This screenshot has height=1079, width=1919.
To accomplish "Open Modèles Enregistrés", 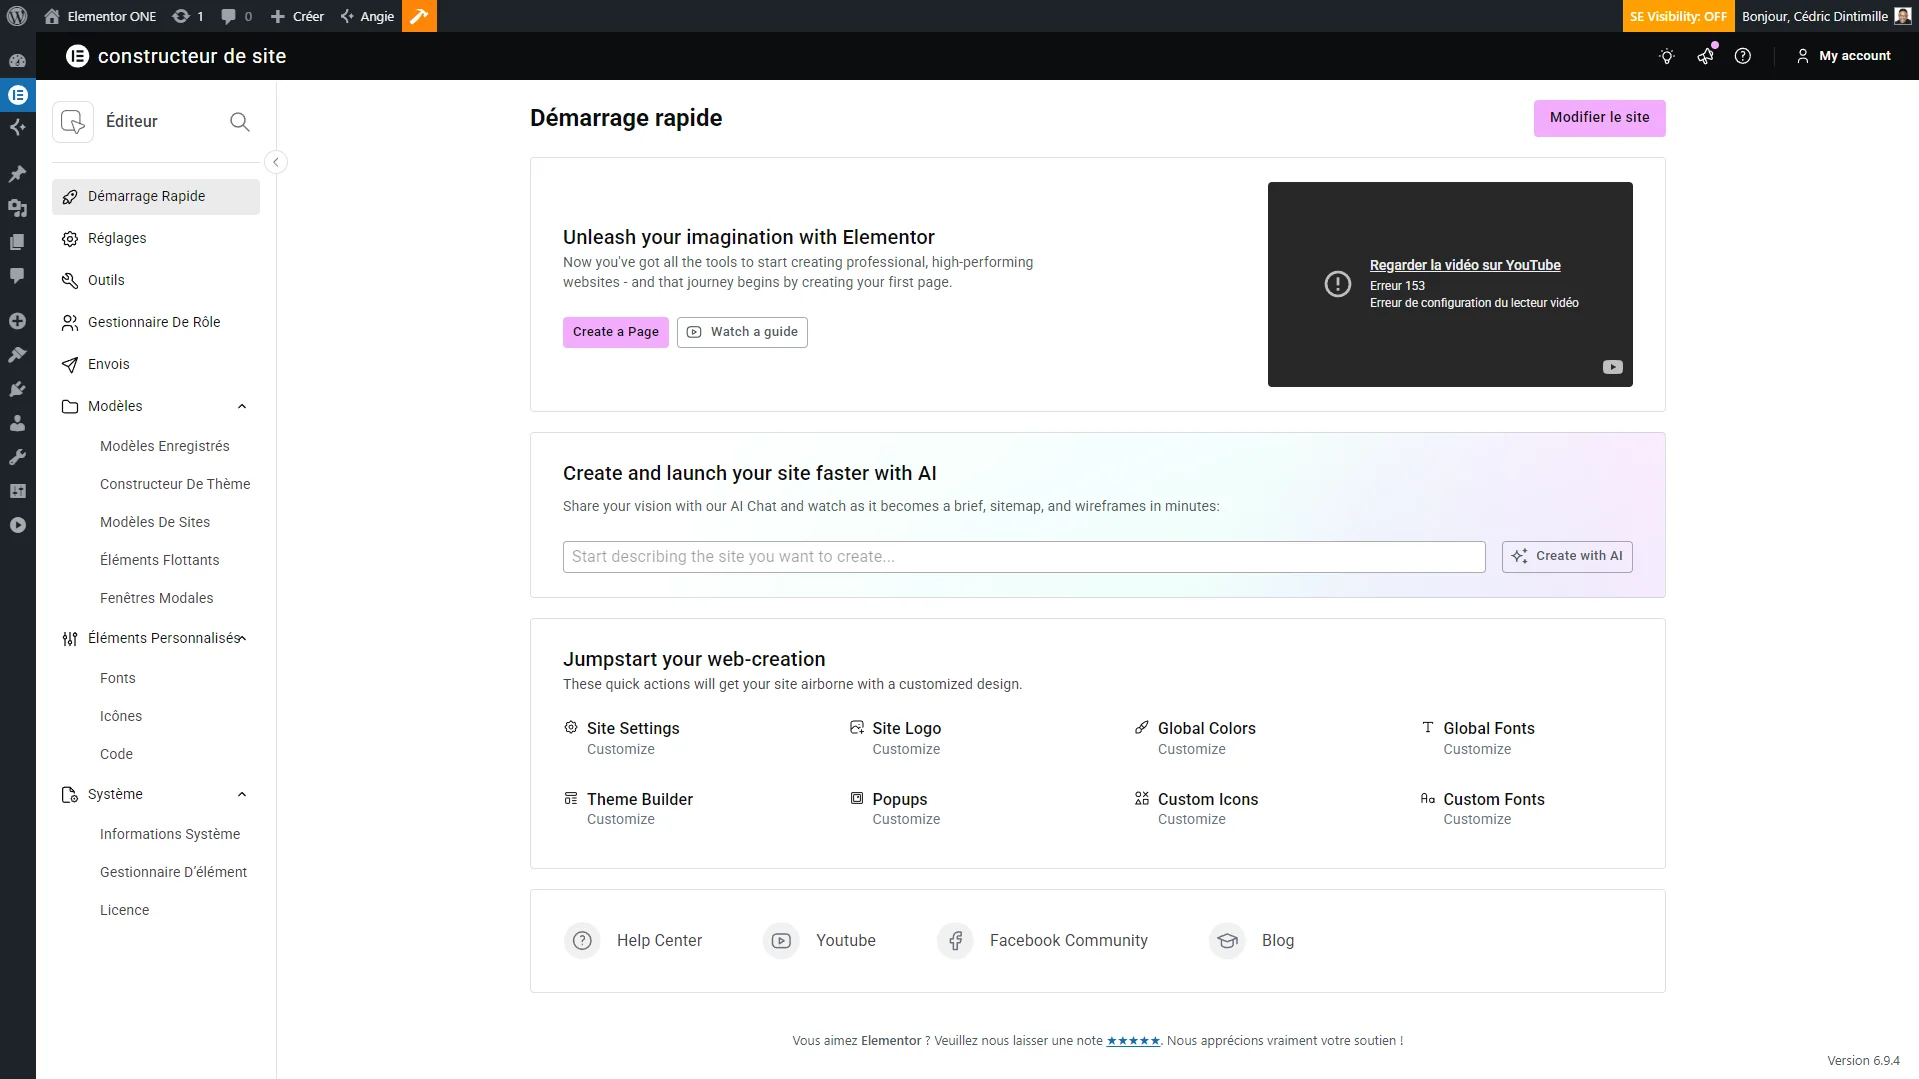I will [x=165, y=446].
